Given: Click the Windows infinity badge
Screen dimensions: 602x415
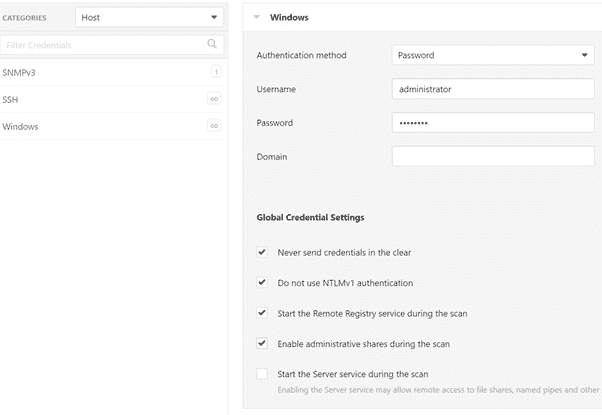Looking at the screenshot, I should [x=214, y=126].
